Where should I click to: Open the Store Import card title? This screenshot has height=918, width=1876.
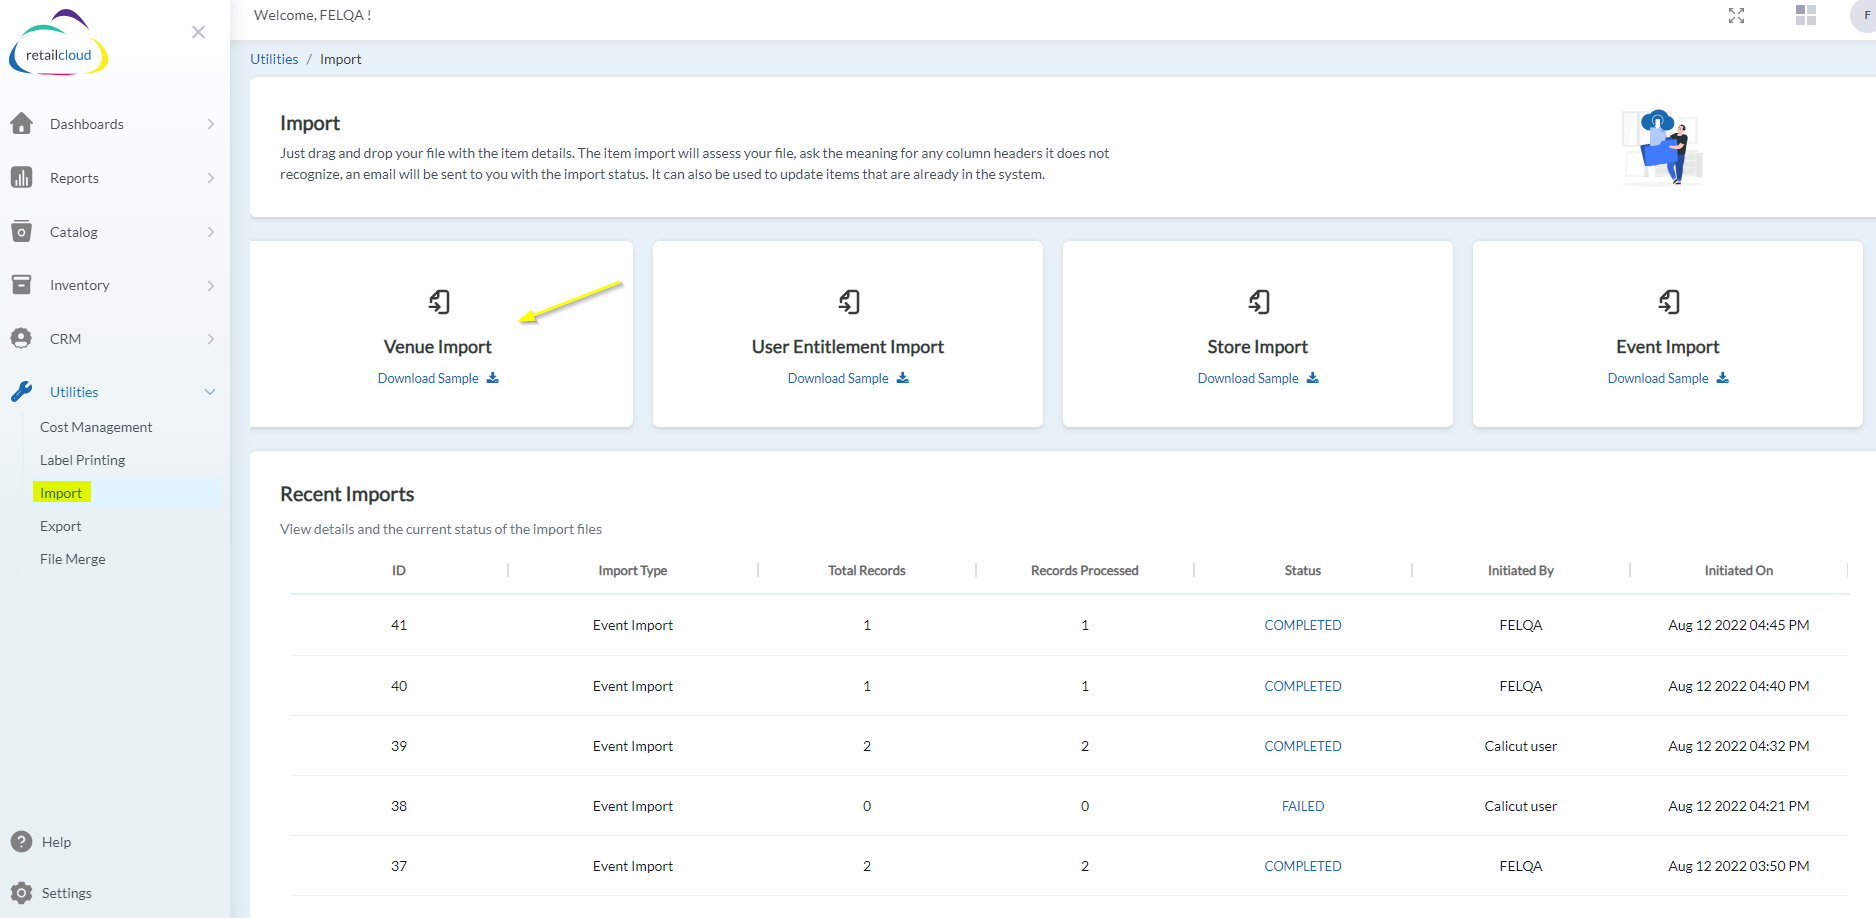pyautogui.click(x=1257, y=347)
